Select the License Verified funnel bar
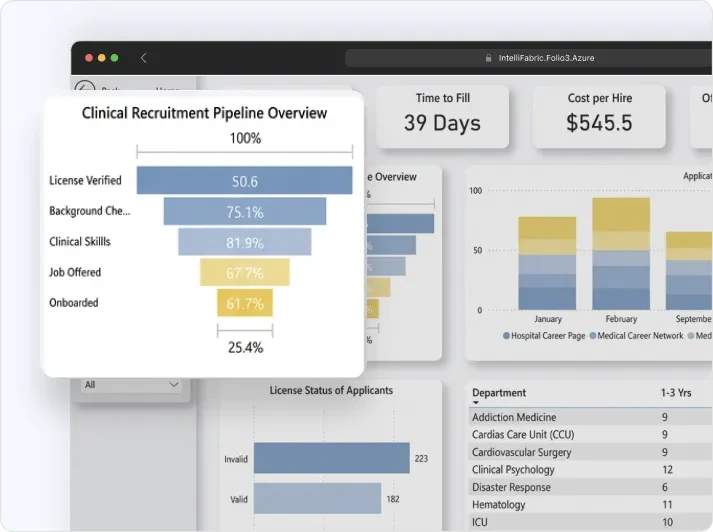 pyautogui.click(x=245, y=180)
